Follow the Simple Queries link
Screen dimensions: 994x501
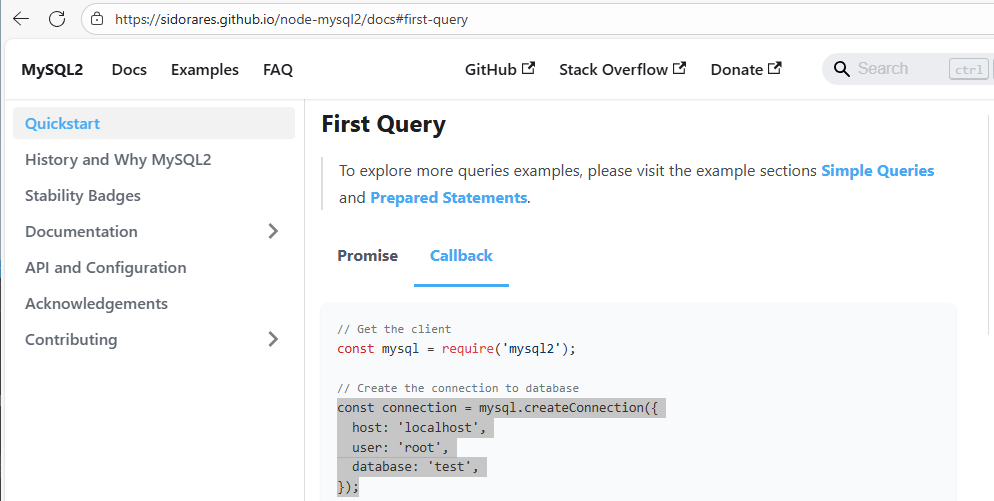click(x=877, y=171)
